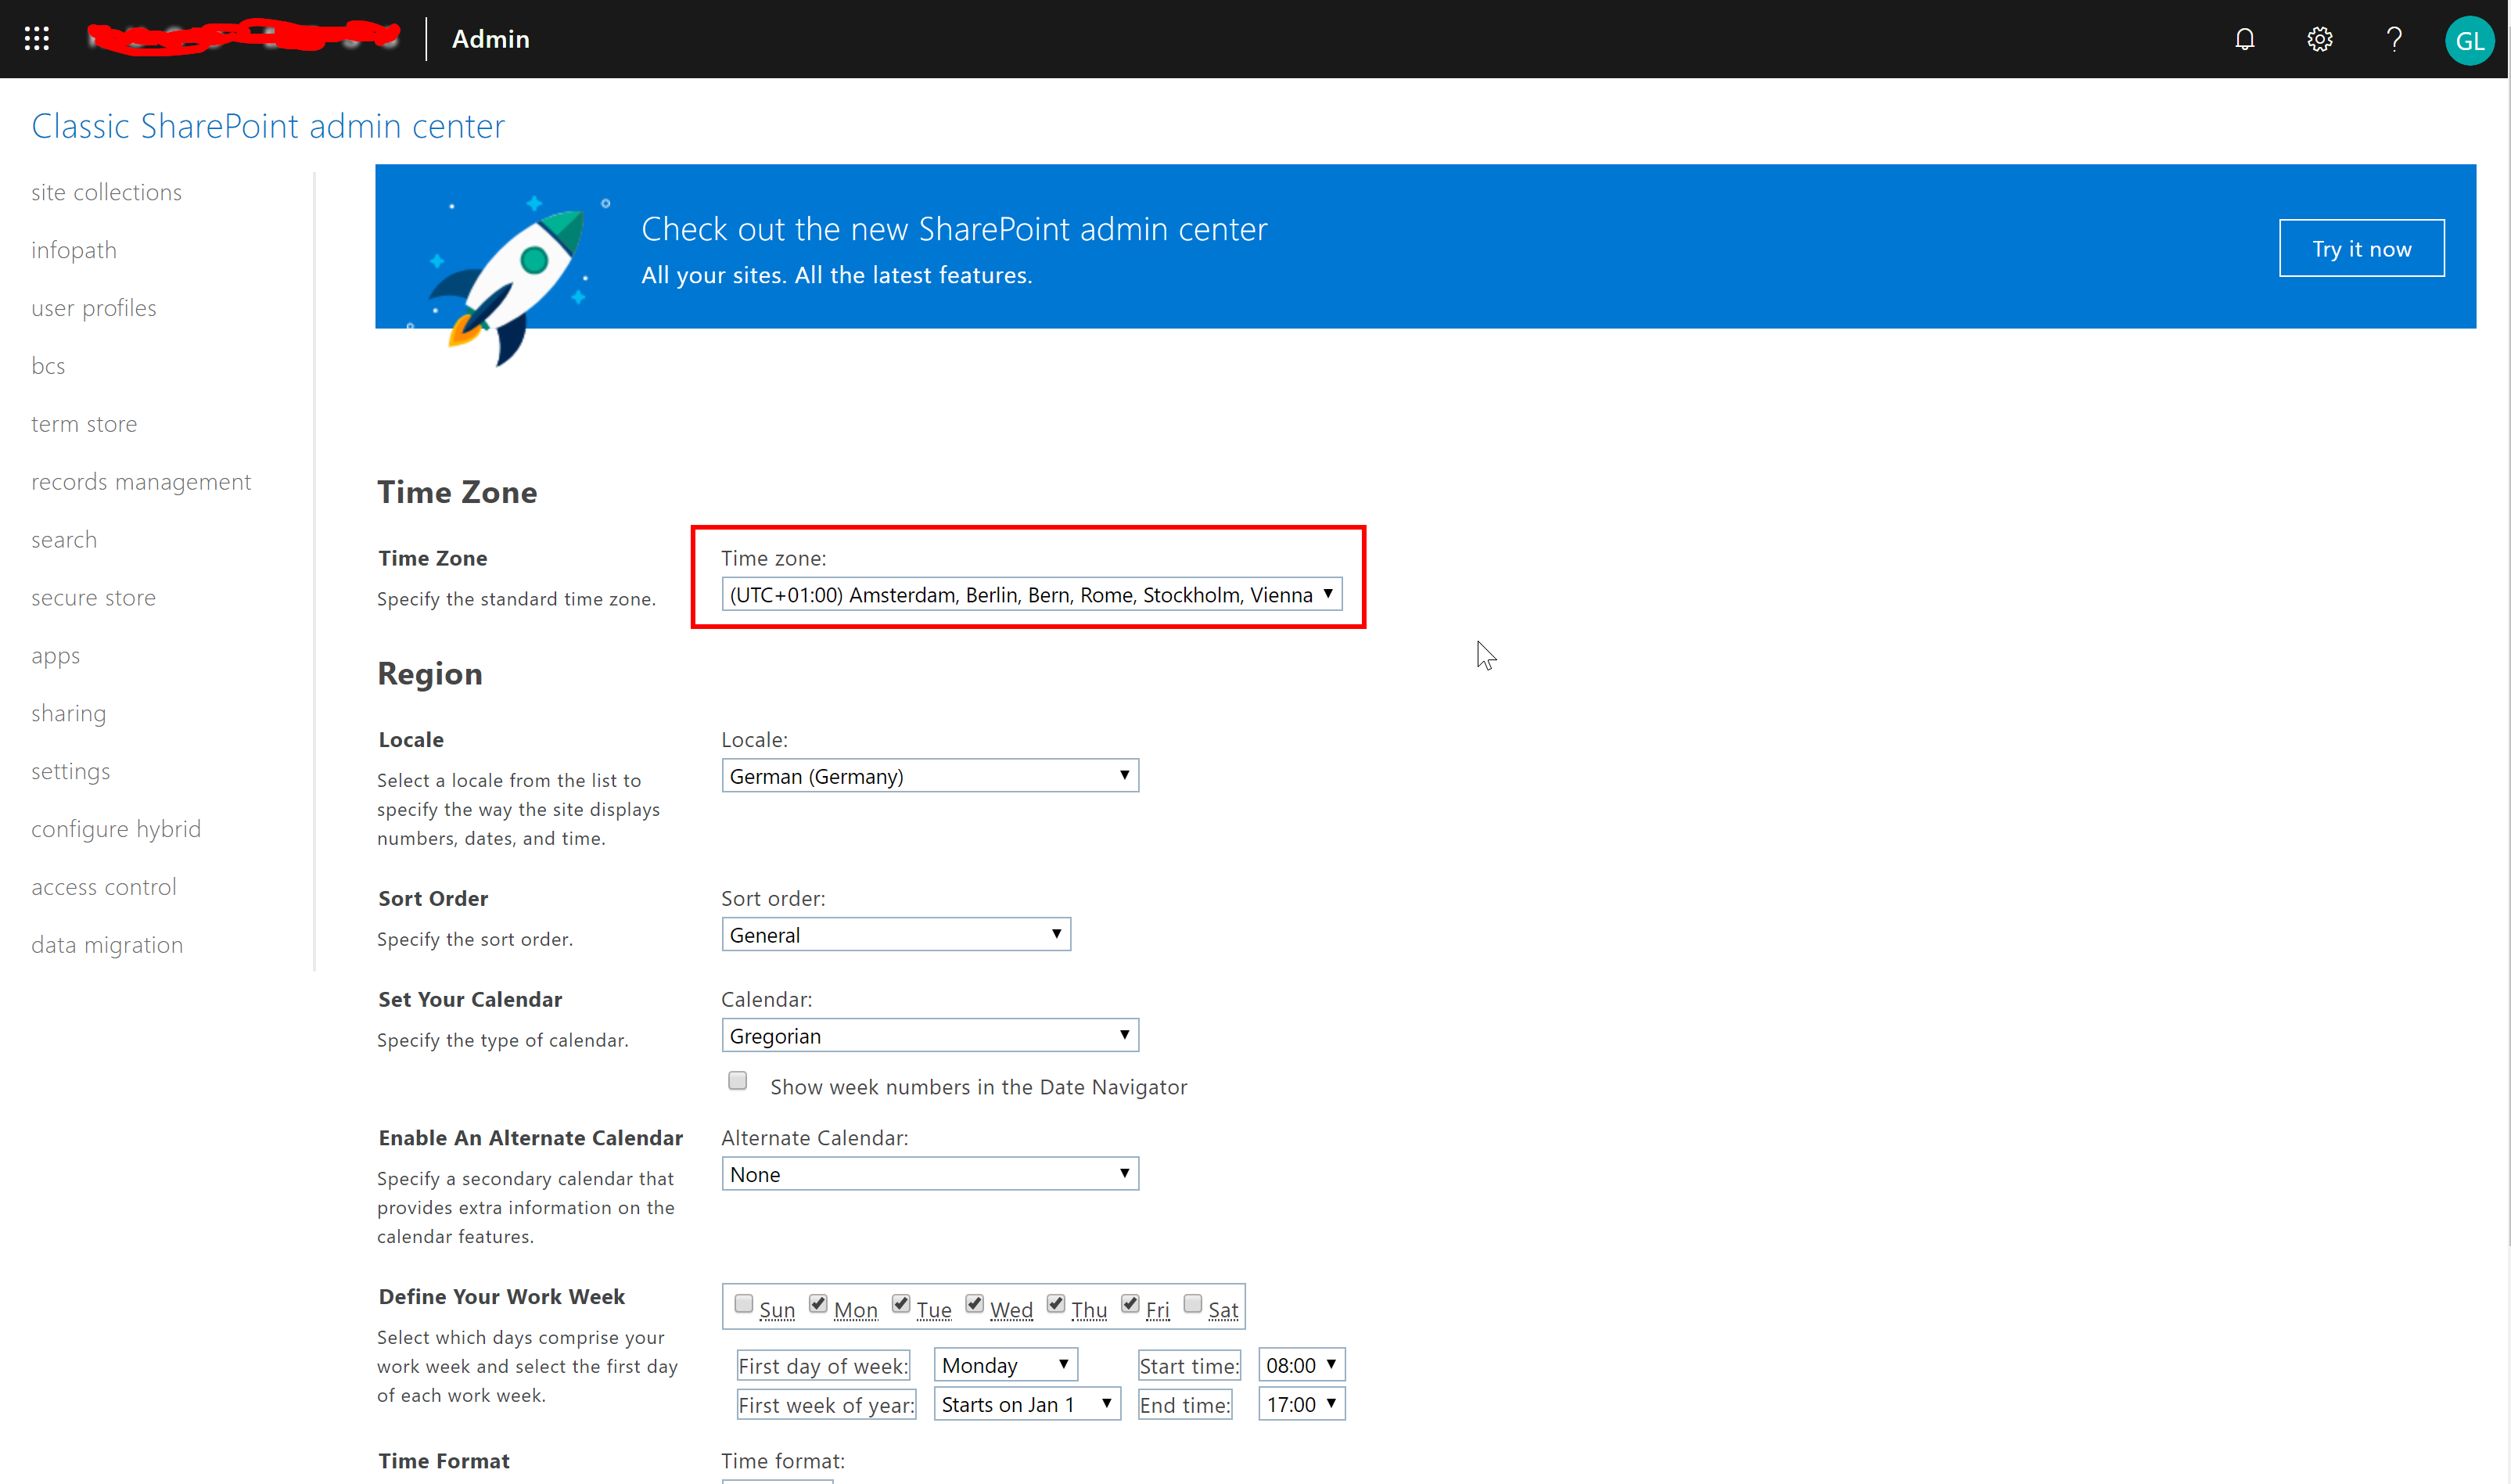Open the site collections page

click(106, 192)
